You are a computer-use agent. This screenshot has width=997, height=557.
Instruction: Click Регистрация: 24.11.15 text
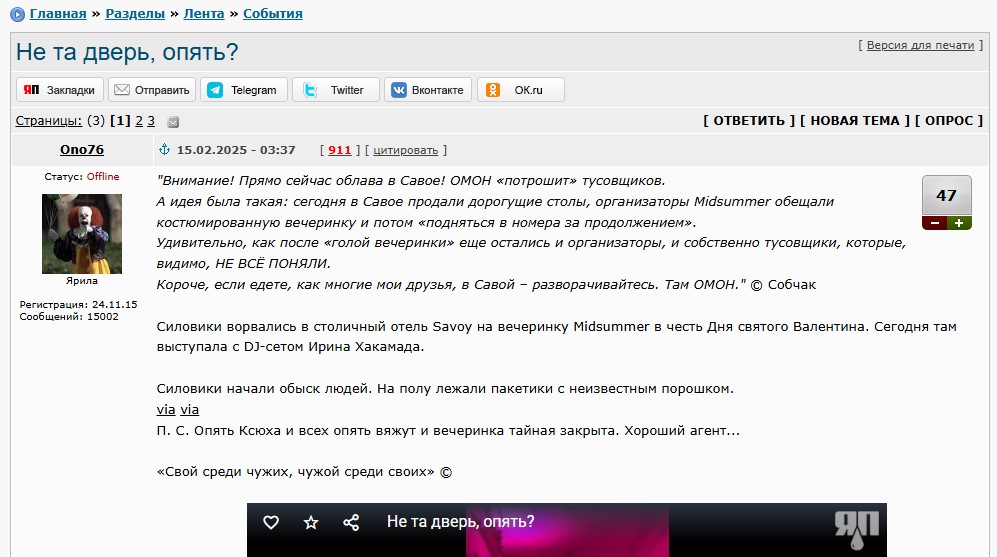coord(78,305)
